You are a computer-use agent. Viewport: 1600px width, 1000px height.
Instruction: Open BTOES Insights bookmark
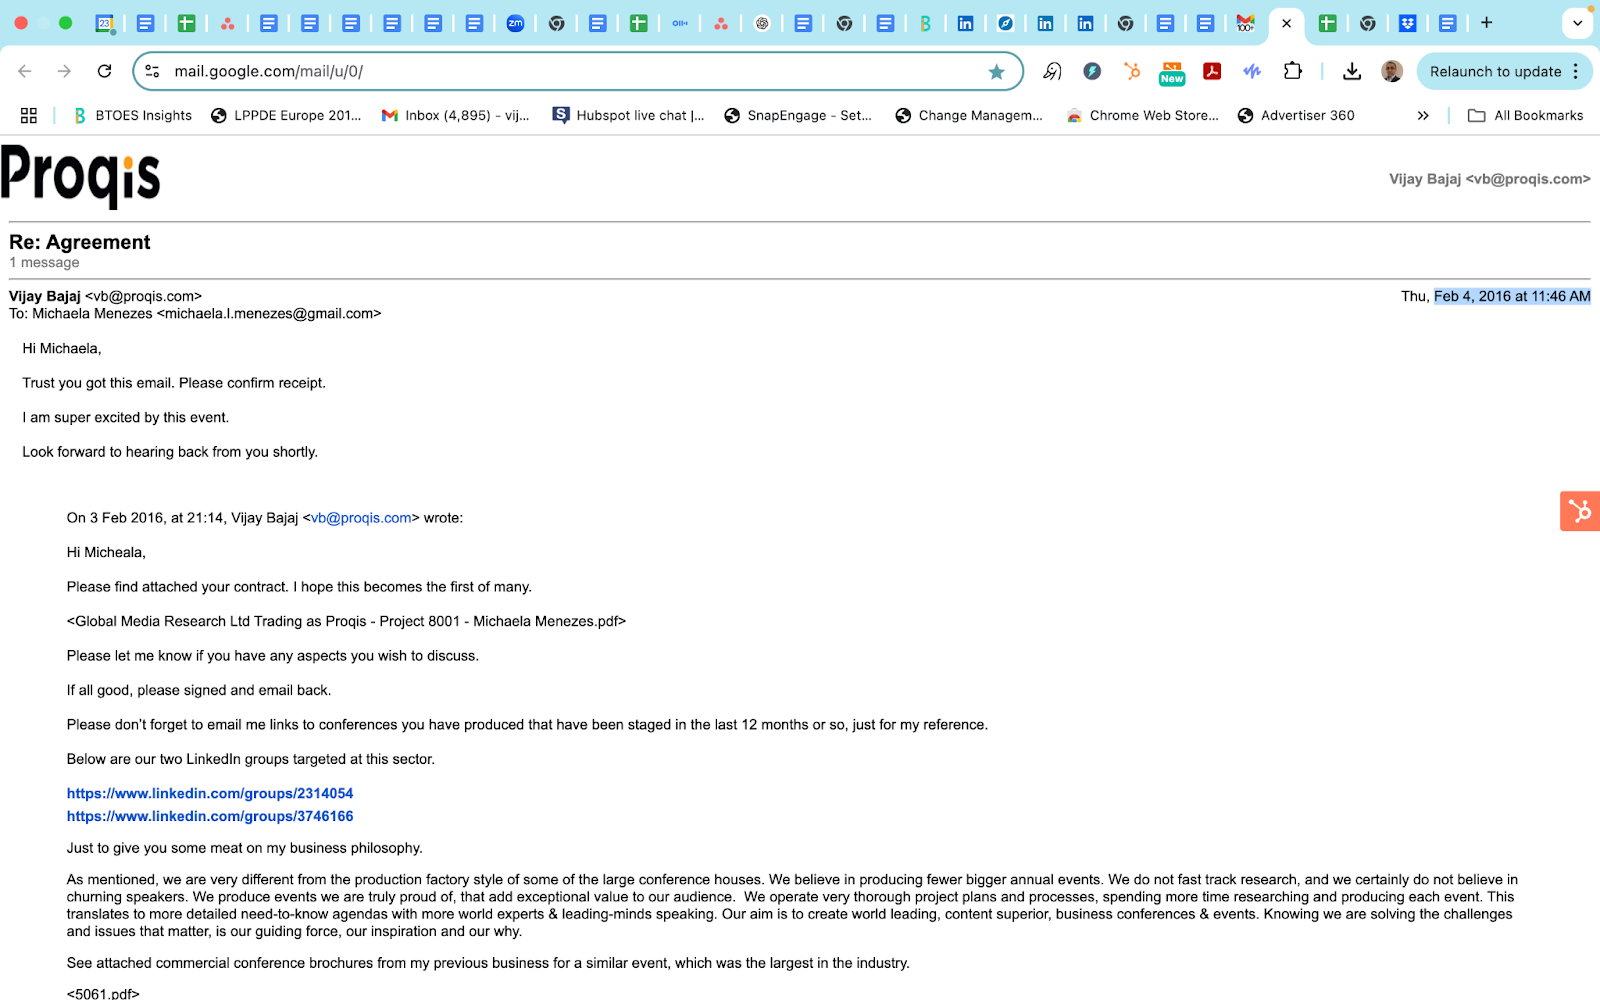click(132, 115)
